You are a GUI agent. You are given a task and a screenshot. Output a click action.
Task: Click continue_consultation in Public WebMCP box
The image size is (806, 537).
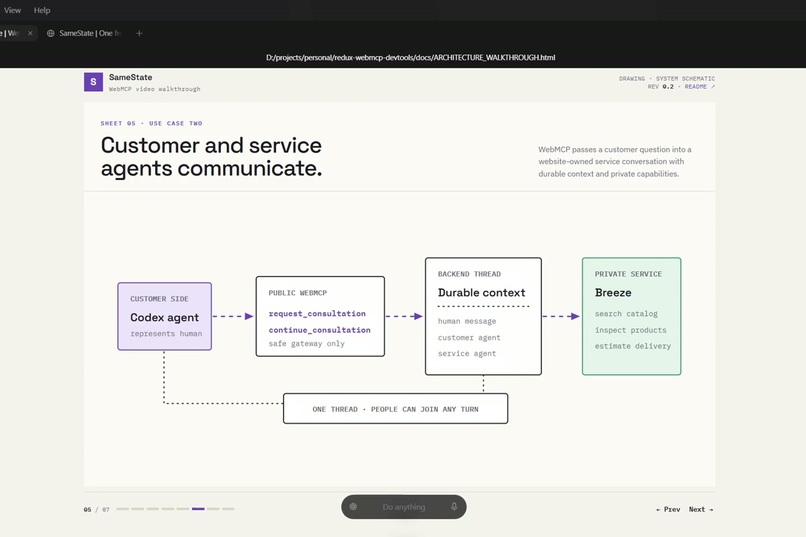coord(319,330)
